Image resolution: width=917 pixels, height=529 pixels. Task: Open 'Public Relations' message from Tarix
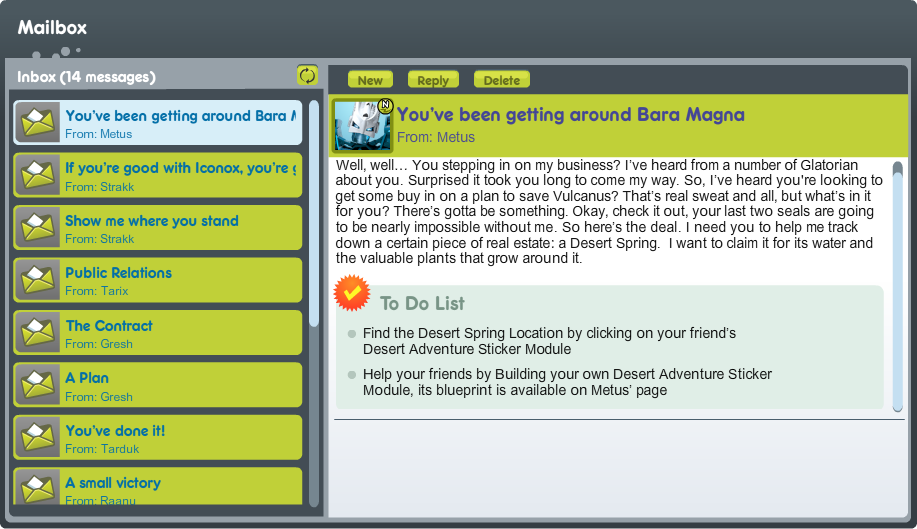coord(158,279)
